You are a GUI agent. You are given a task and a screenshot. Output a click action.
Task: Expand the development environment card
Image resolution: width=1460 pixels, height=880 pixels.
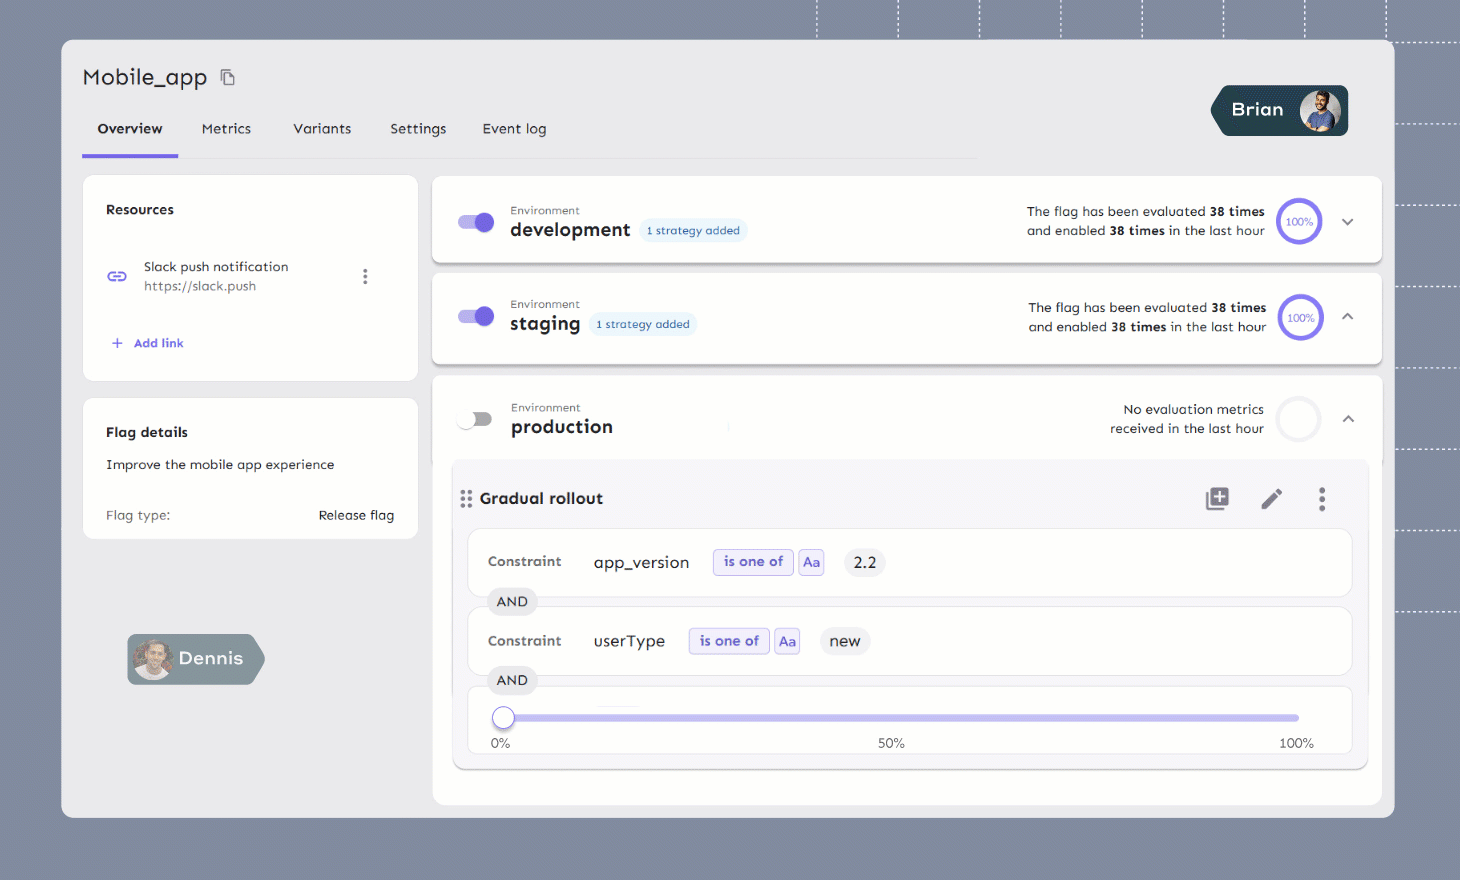tap(1347, 222)
